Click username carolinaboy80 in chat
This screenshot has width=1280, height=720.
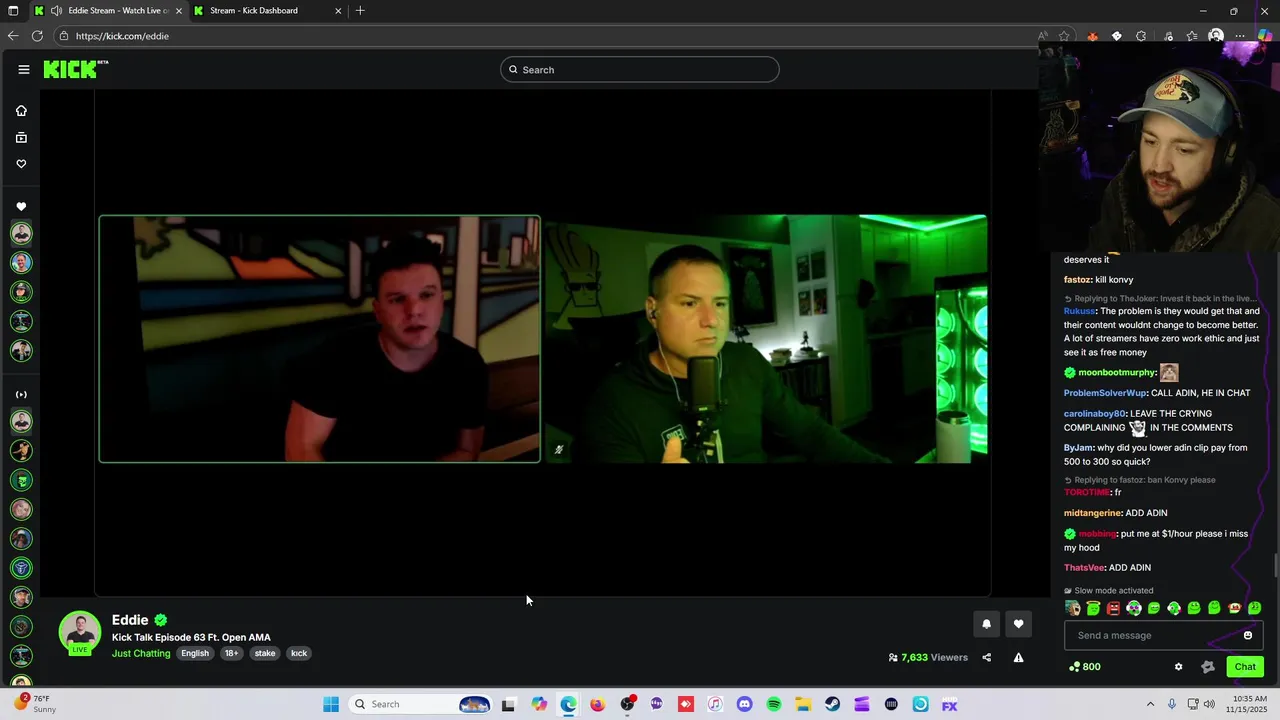1095,414
